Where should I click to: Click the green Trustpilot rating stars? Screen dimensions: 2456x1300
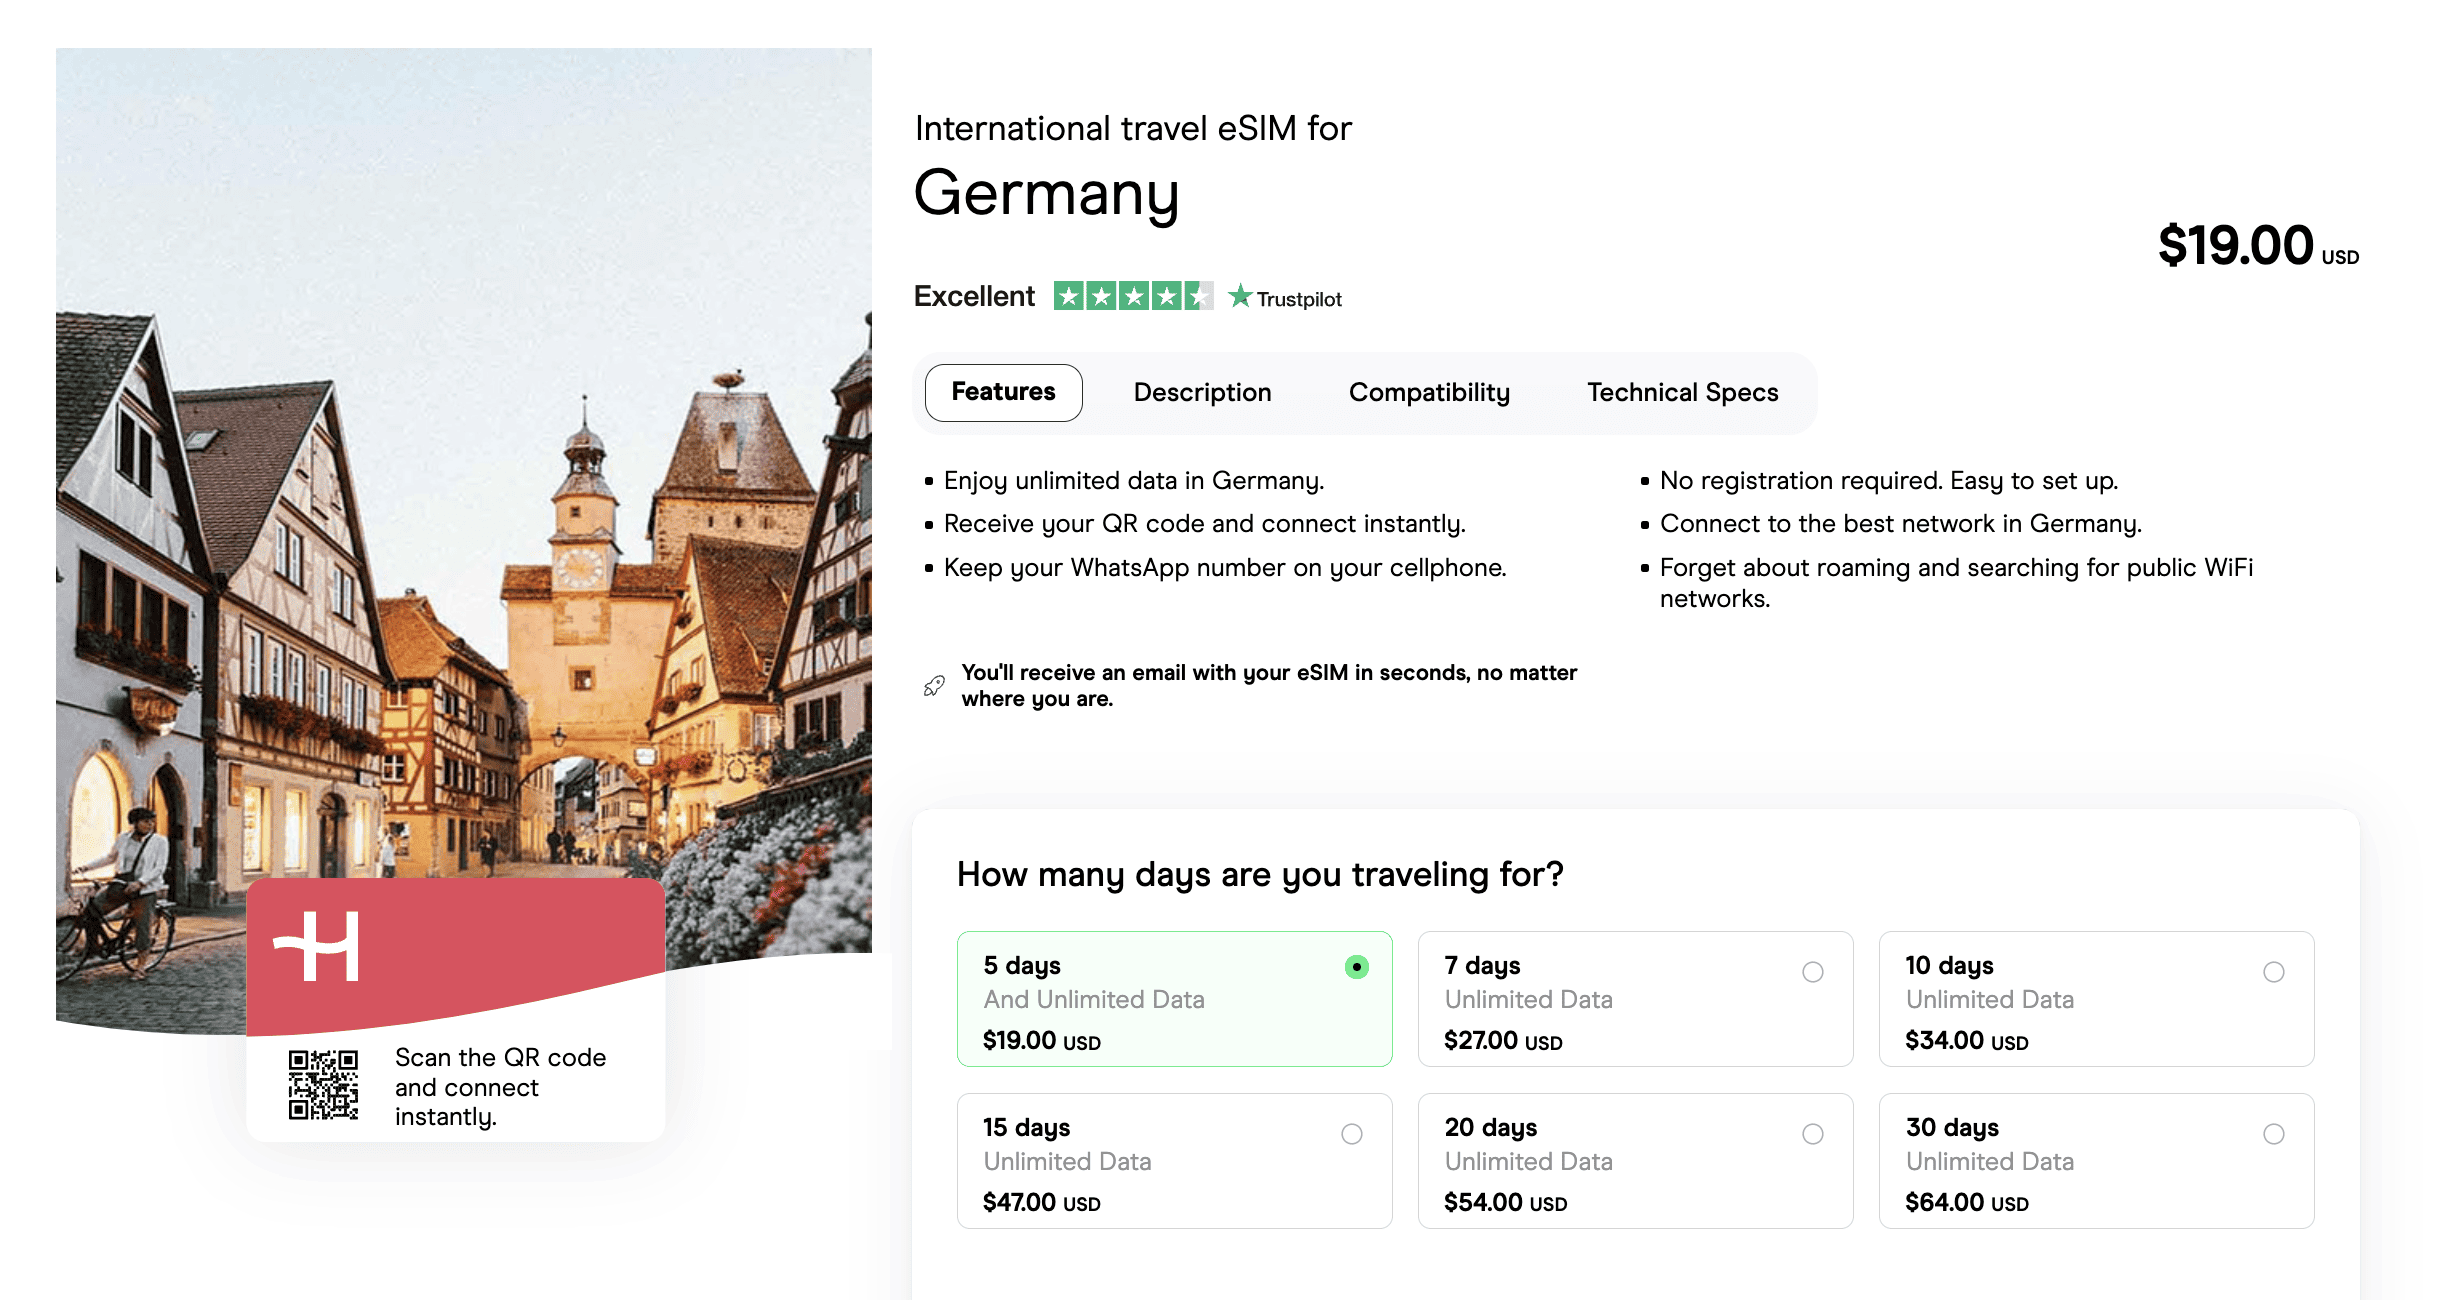click(1132, 296)
